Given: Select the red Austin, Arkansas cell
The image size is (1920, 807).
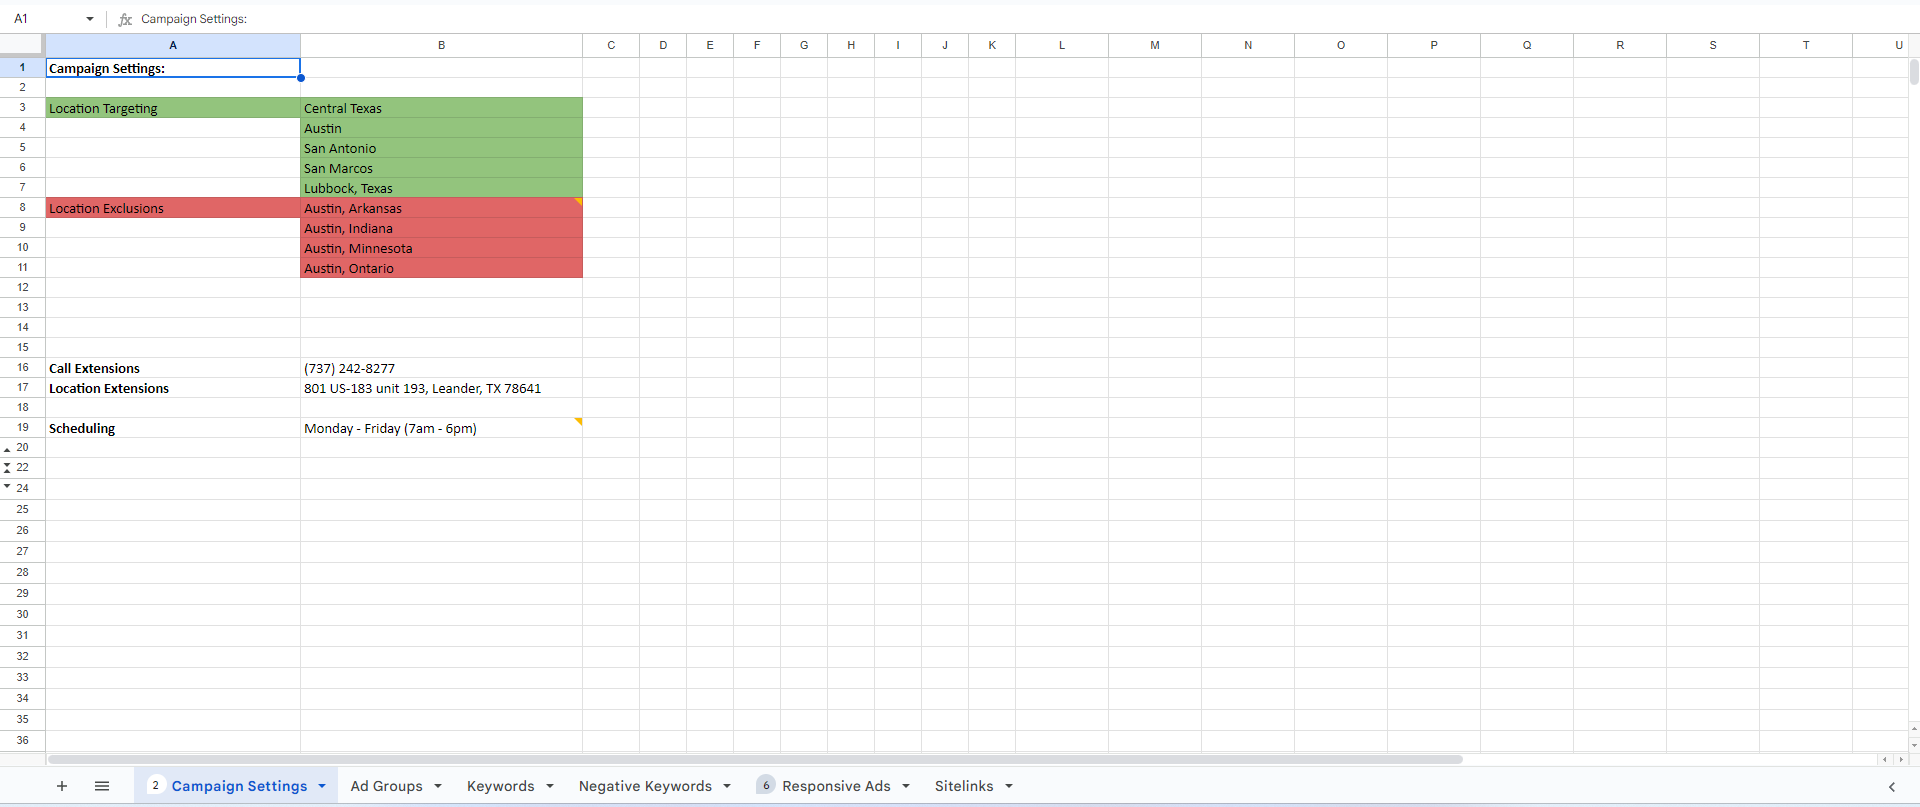Looking at the screenshot, I should 441,208.
